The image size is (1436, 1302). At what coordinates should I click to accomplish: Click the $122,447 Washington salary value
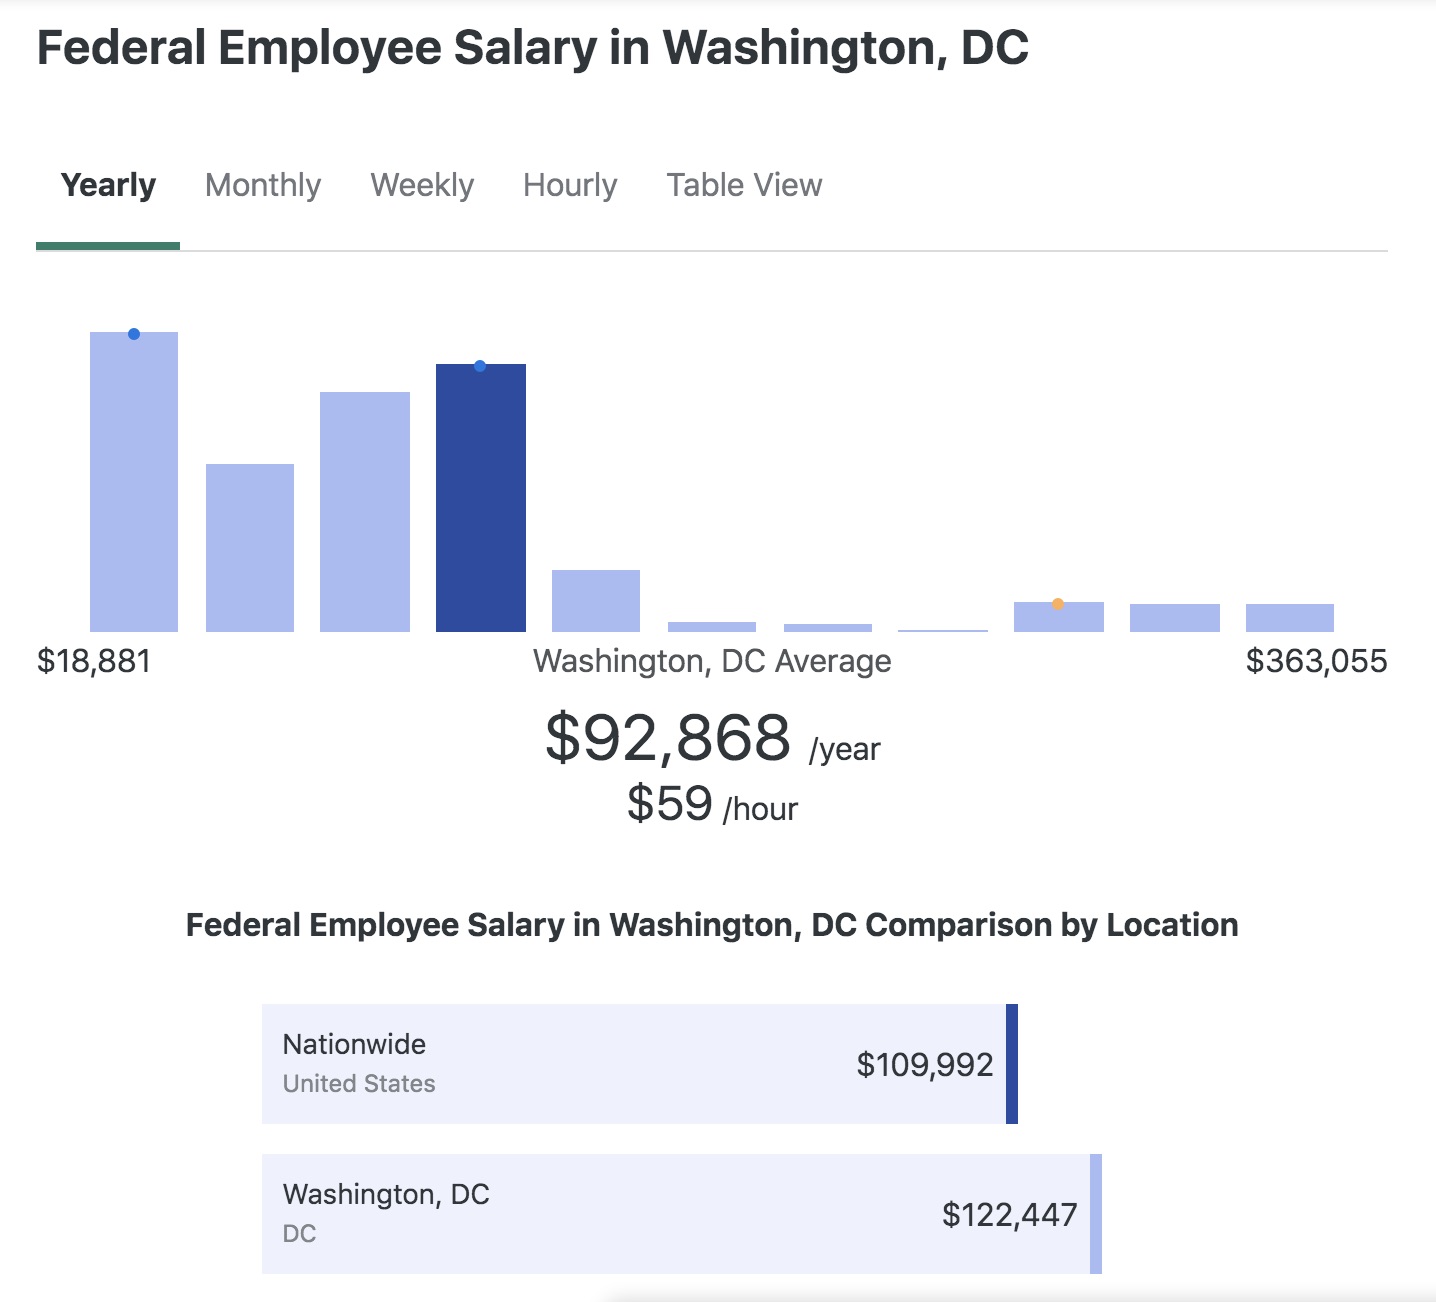[x=1010, y=1215]
